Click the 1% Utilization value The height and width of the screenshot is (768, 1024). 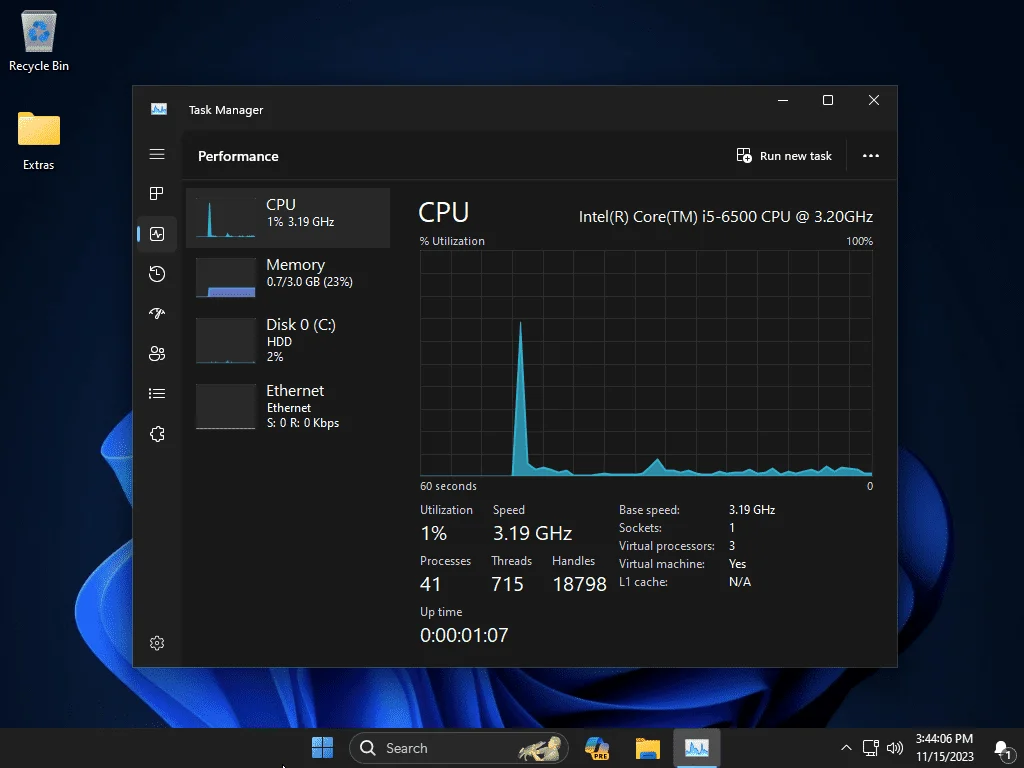pyautogui.click(x=434, y=533)
